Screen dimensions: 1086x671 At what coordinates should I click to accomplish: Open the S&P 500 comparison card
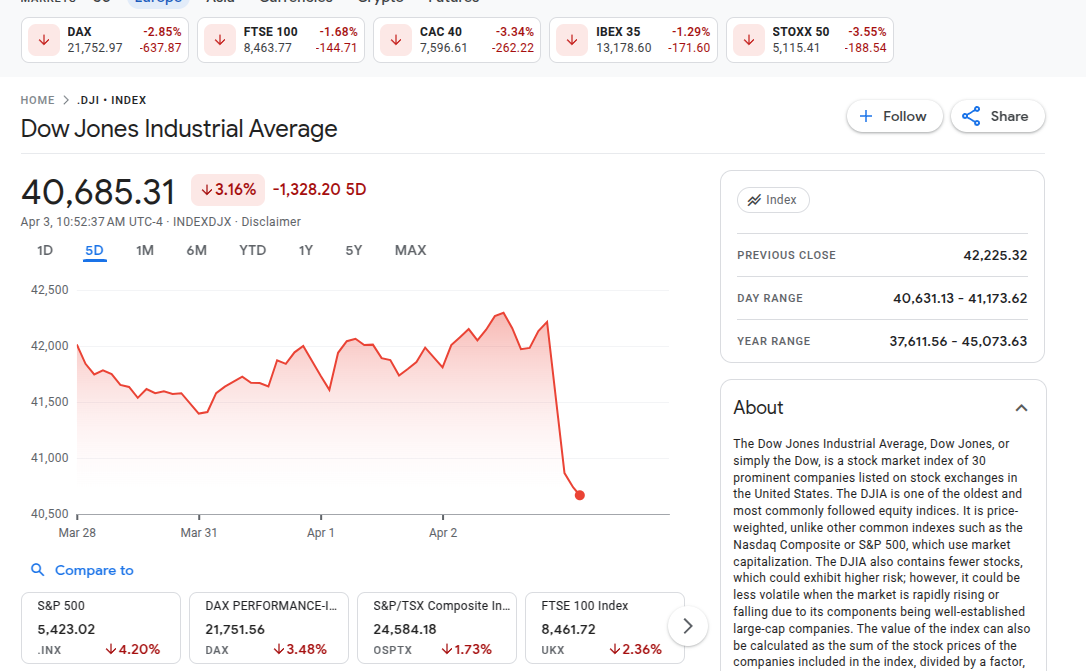100,627
